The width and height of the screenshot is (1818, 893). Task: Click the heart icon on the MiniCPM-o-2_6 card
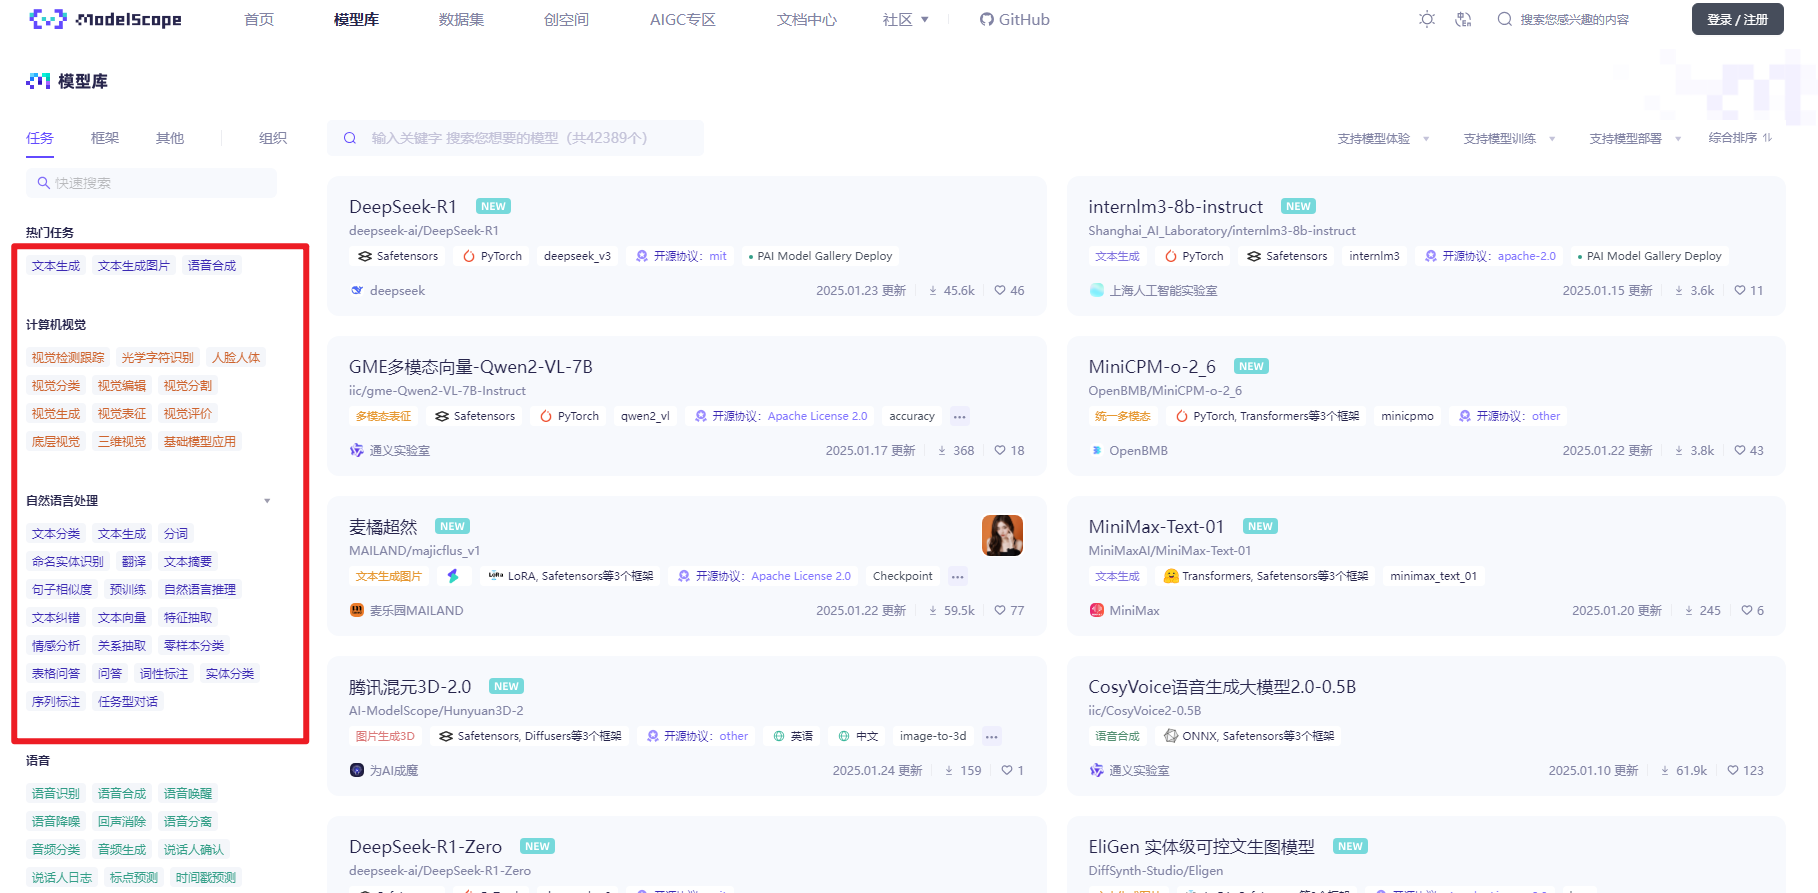point(1740,451)
